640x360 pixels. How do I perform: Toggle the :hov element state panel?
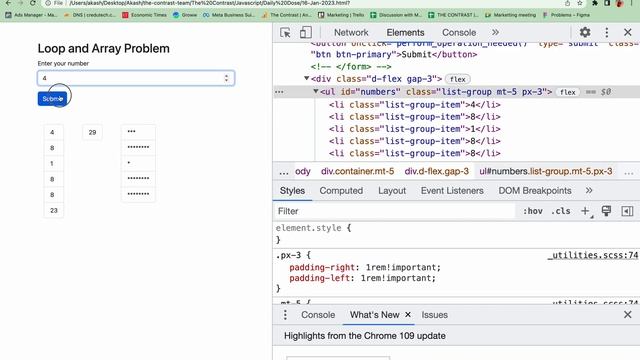[x=533, y=211]
